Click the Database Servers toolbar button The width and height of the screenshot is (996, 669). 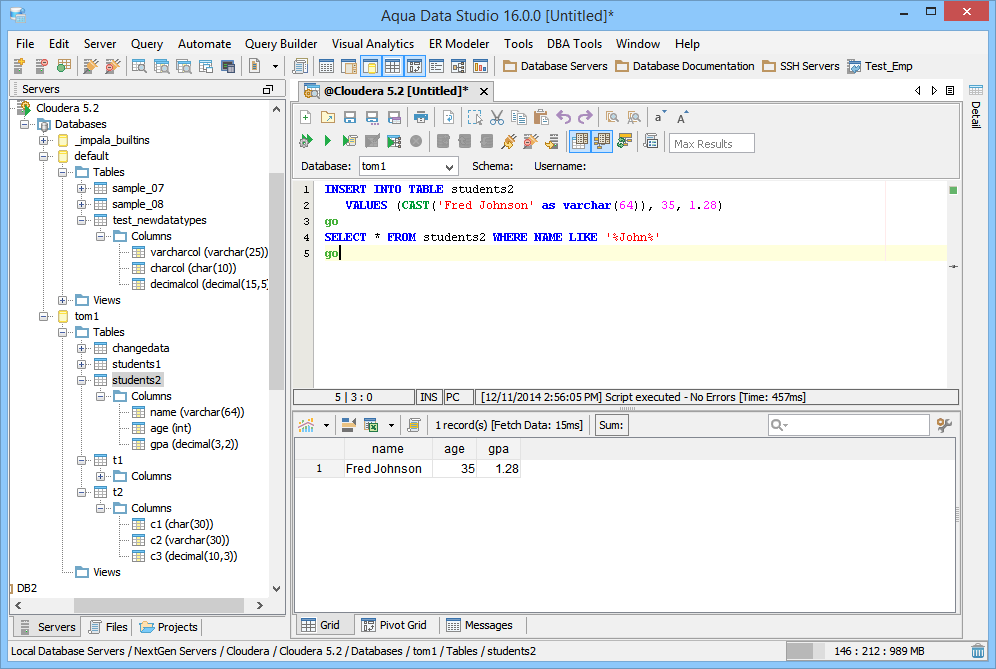555,66
